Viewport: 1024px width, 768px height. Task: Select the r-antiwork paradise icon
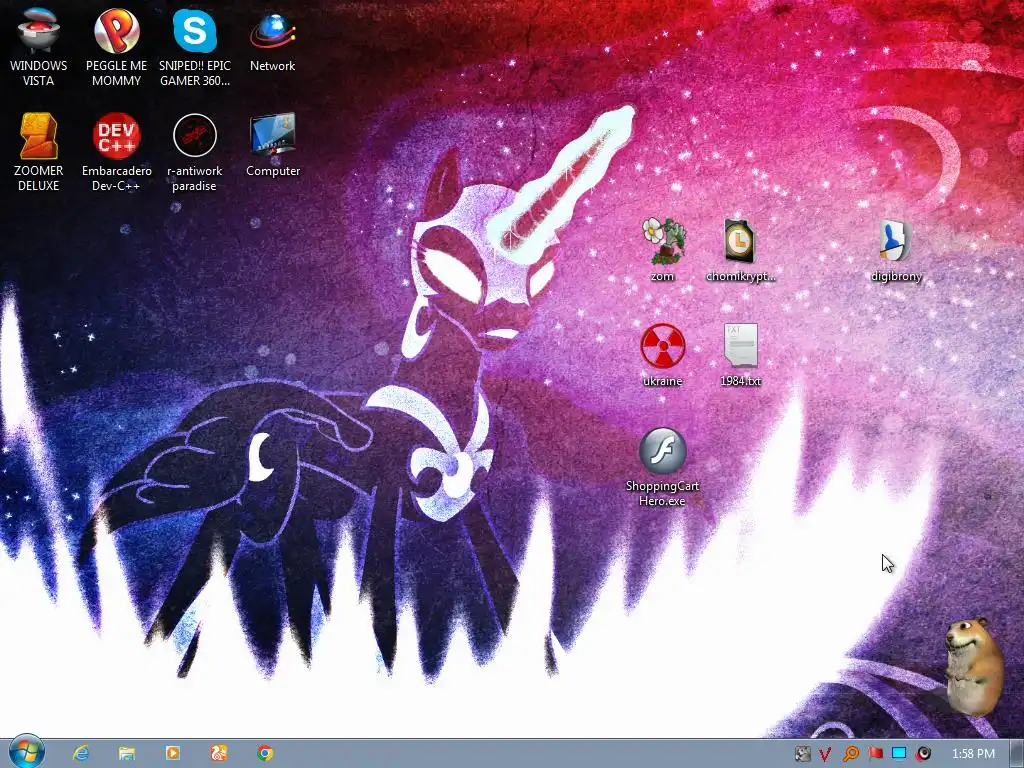(x=195, y=152)
